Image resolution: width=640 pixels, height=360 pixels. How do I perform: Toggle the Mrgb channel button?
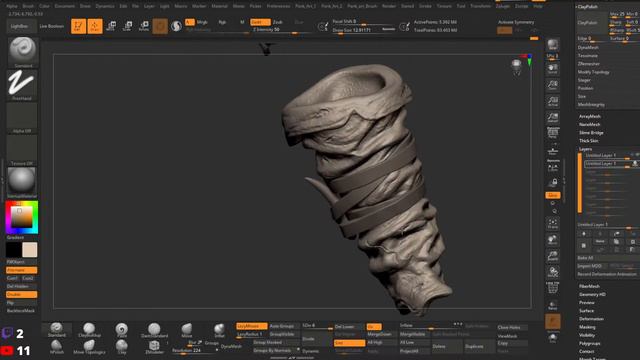pos(202,22)
